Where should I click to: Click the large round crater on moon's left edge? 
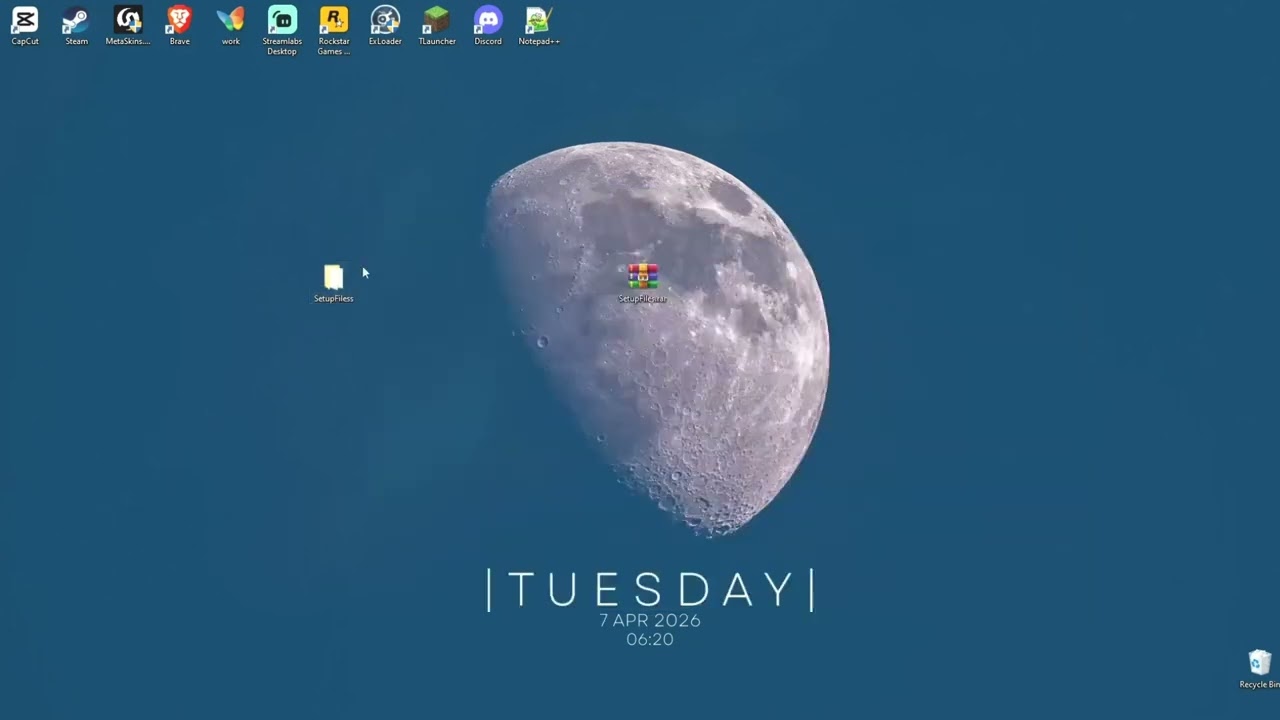pos(542,342)
